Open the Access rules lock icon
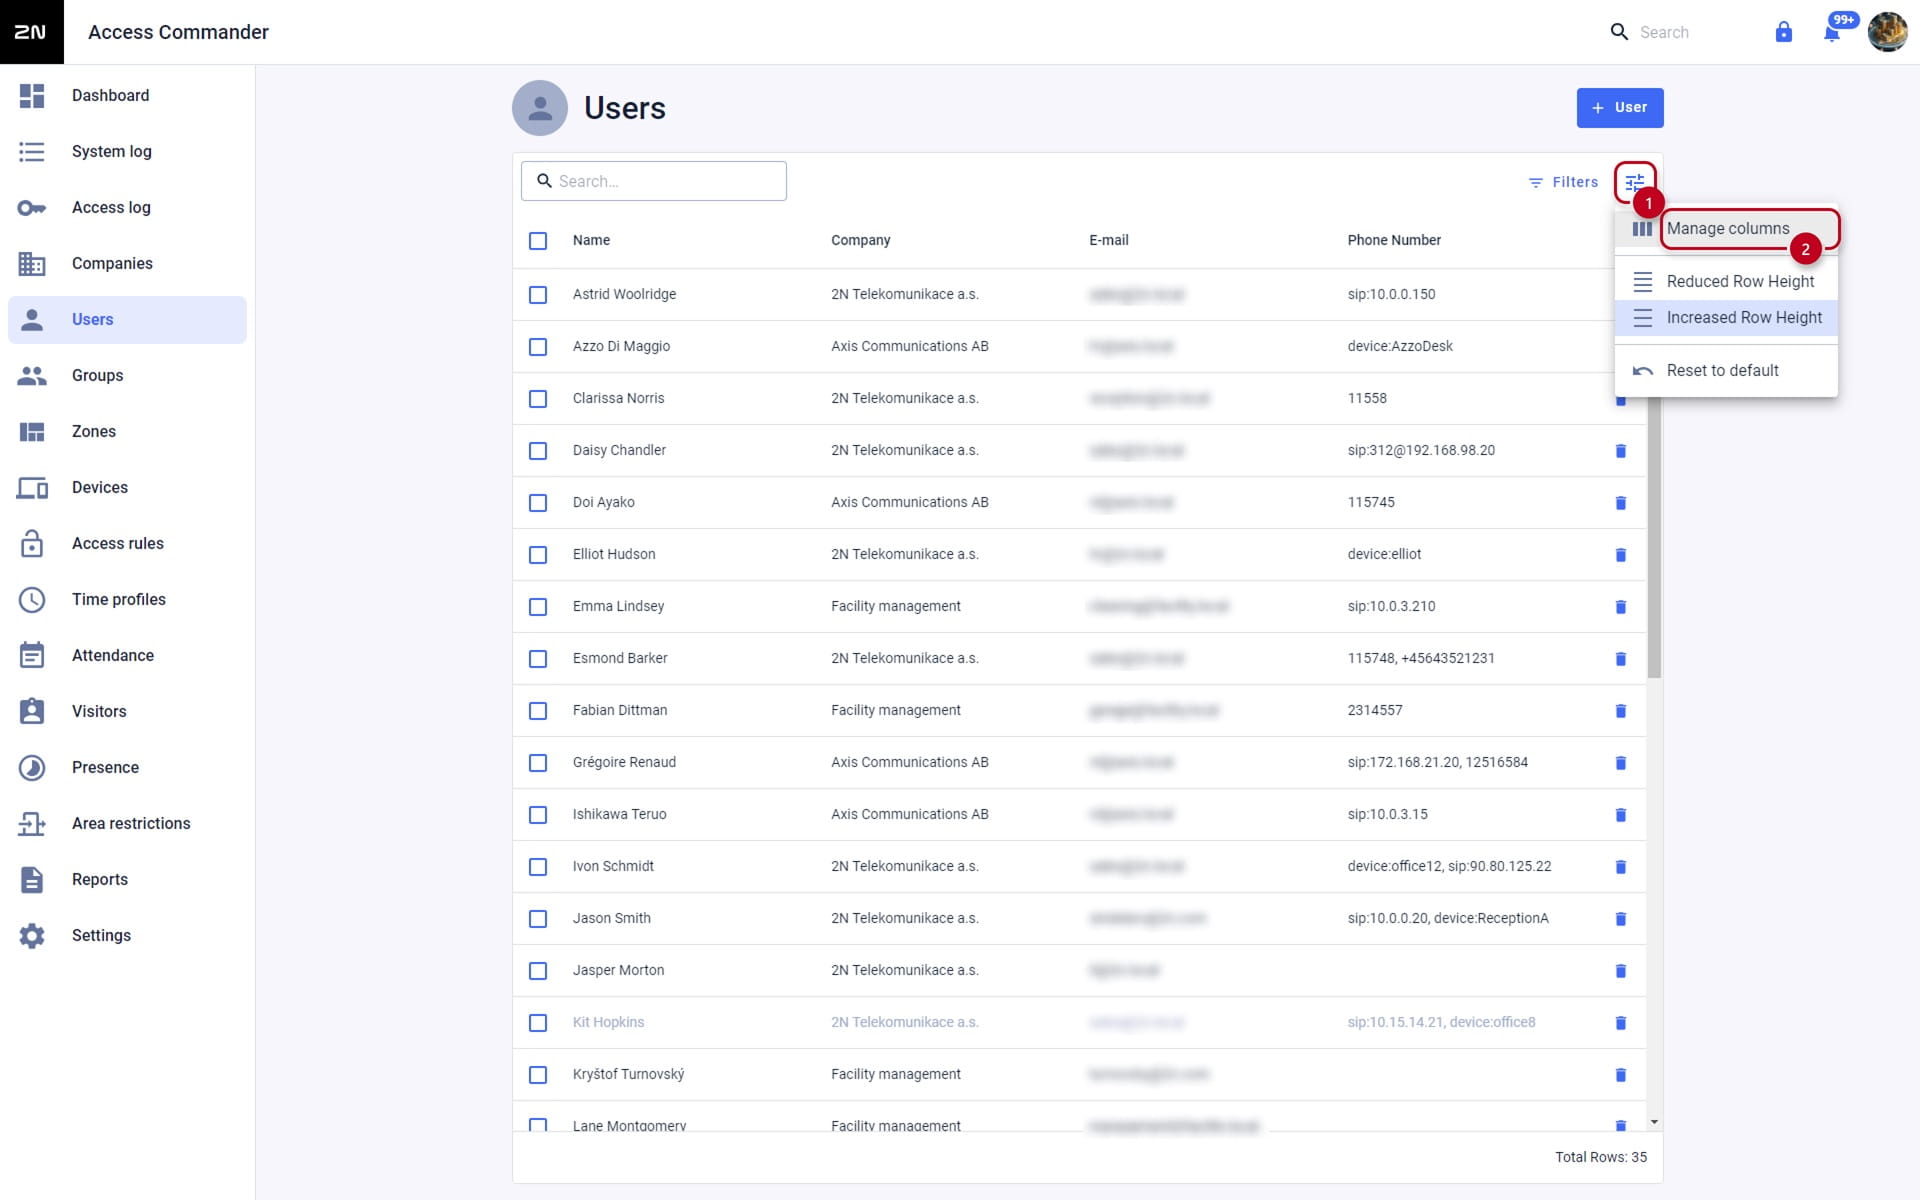Image resolution: width=1920 pixels, height=1200 pixels. 32,544
